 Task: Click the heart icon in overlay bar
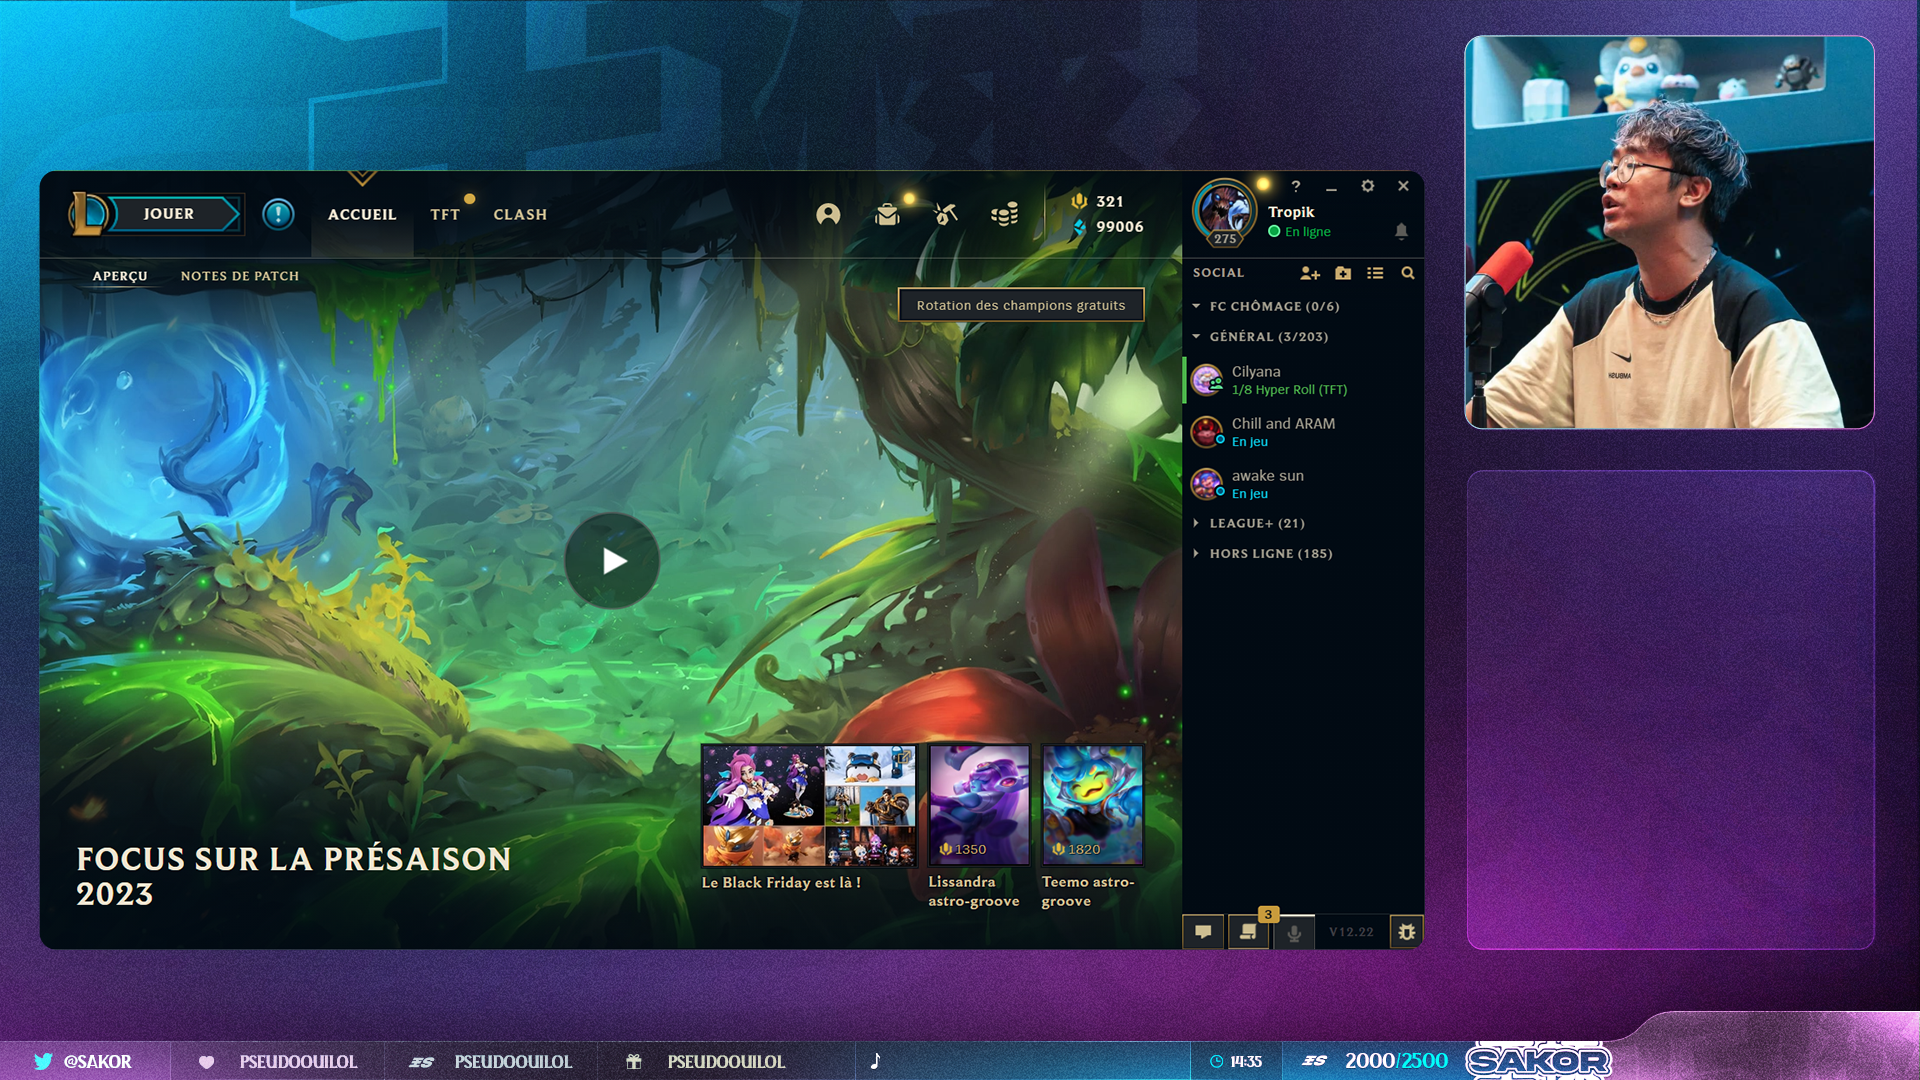[206, 1061]
